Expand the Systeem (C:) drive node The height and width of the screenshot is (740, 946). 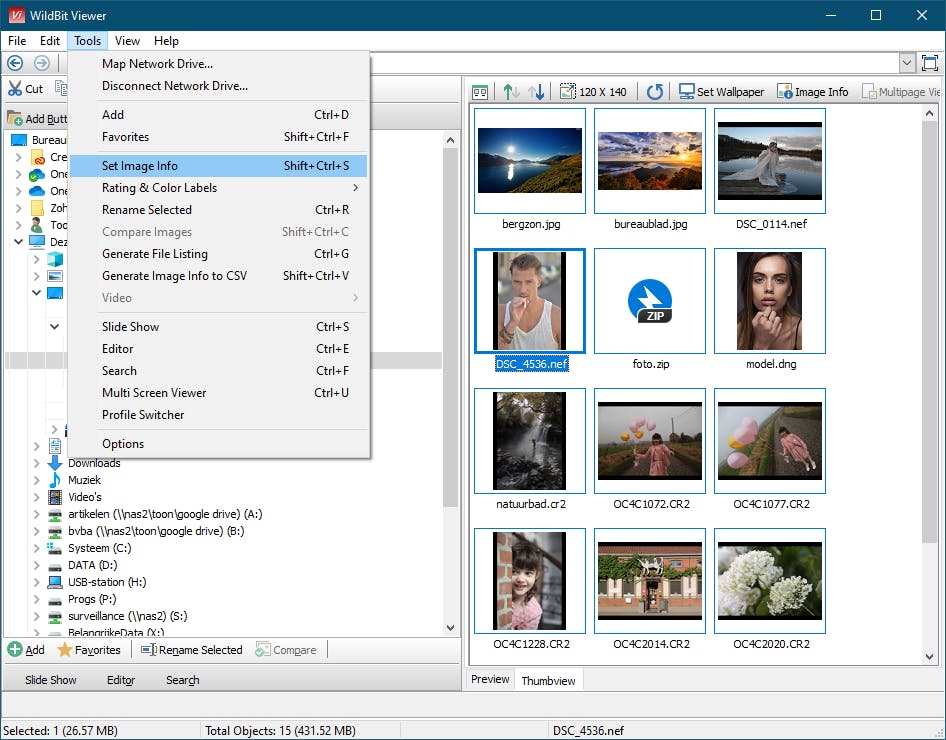point(37,548)
